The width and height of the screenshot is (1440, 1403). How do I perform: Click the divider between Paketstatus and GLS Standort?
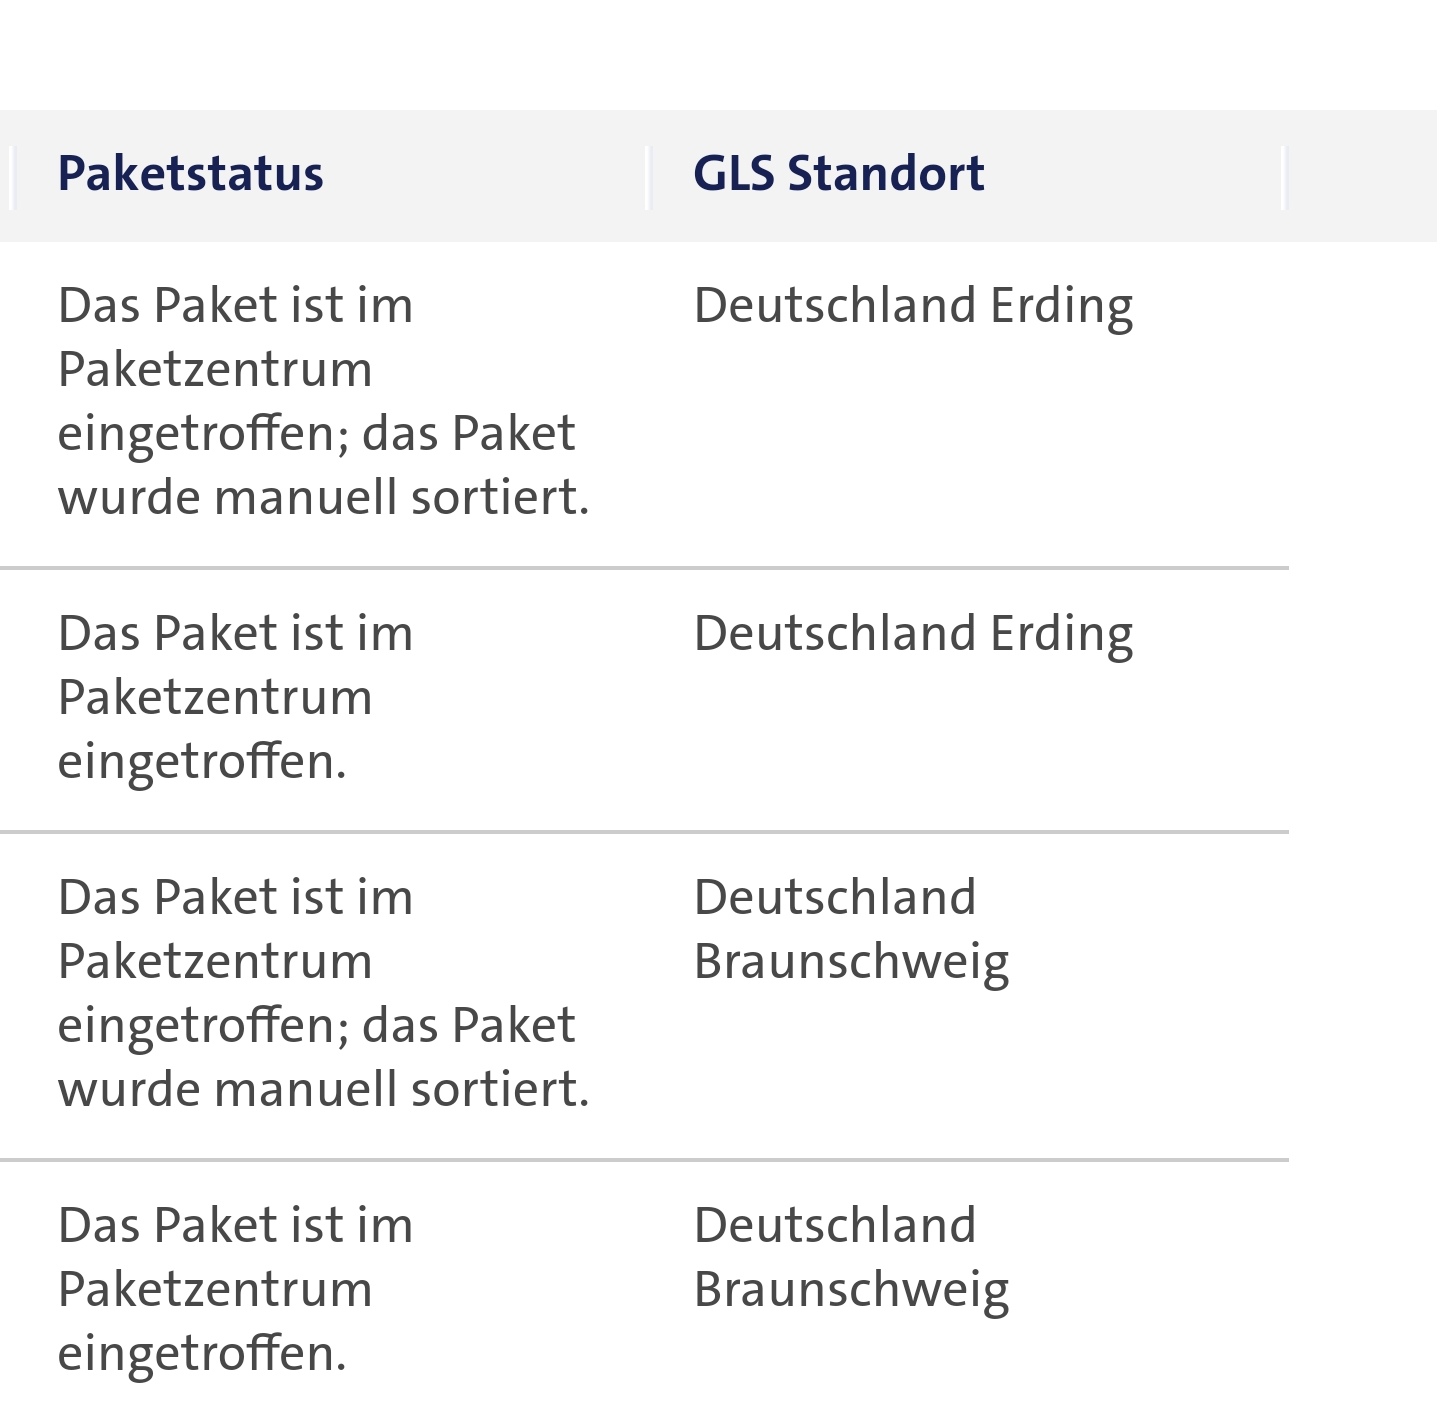[x=648, y=177]
